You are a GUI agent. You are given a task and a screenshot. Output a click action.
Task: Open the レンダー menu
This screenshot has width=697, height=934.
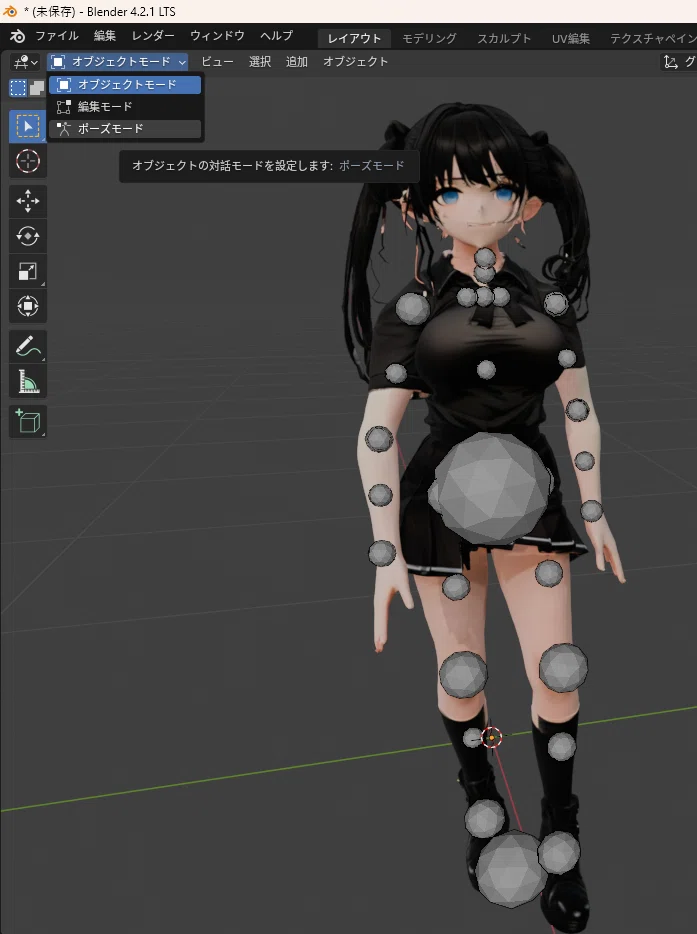(x=153, y=36)
